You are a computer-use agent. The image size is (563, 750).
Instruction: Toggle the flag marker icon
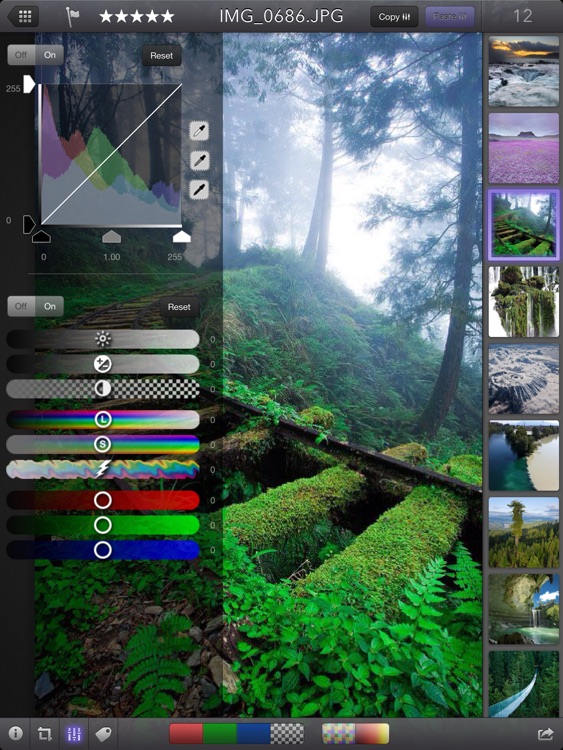click(x=73, y=17)
